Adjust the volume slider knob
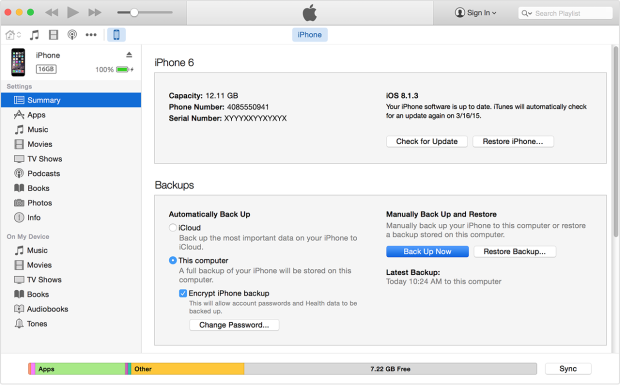 [x=134, y=13]
